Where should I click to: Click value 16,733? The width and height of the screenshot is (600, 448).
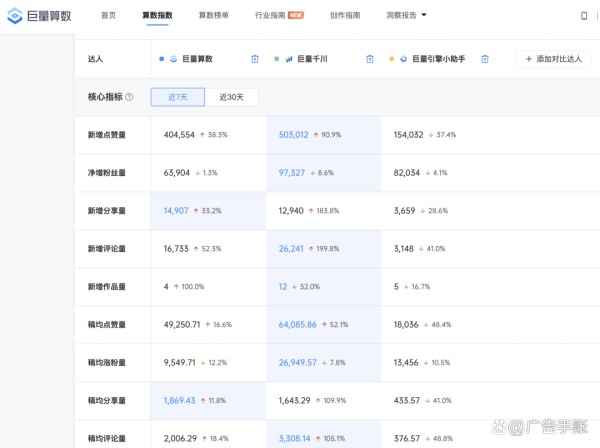coord(176,249)
